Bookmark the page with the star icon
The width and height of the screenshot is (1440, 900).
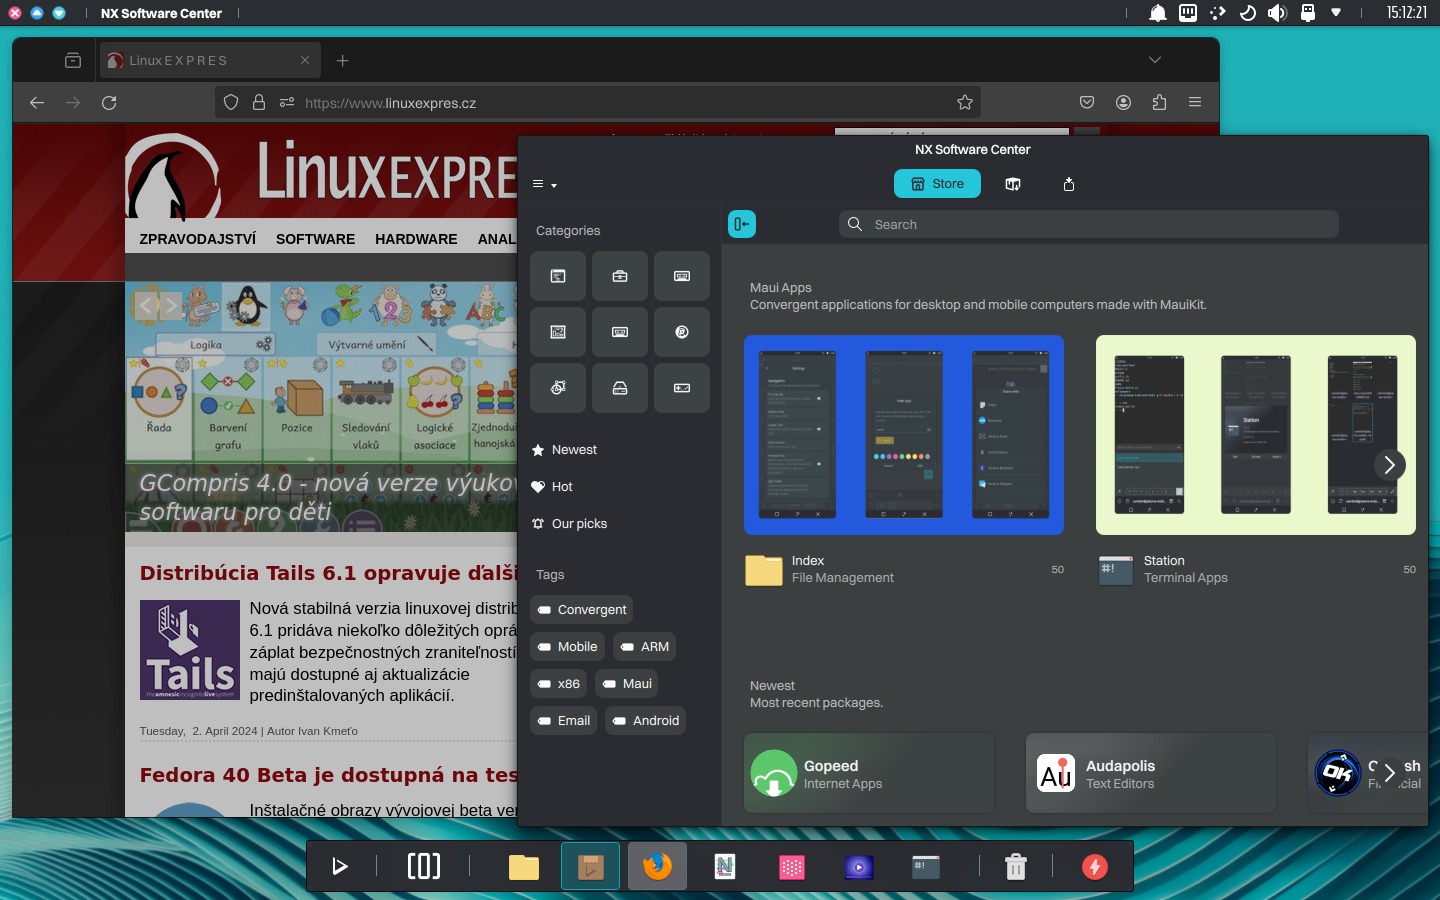pyautogui.click(x=965, y=102)
